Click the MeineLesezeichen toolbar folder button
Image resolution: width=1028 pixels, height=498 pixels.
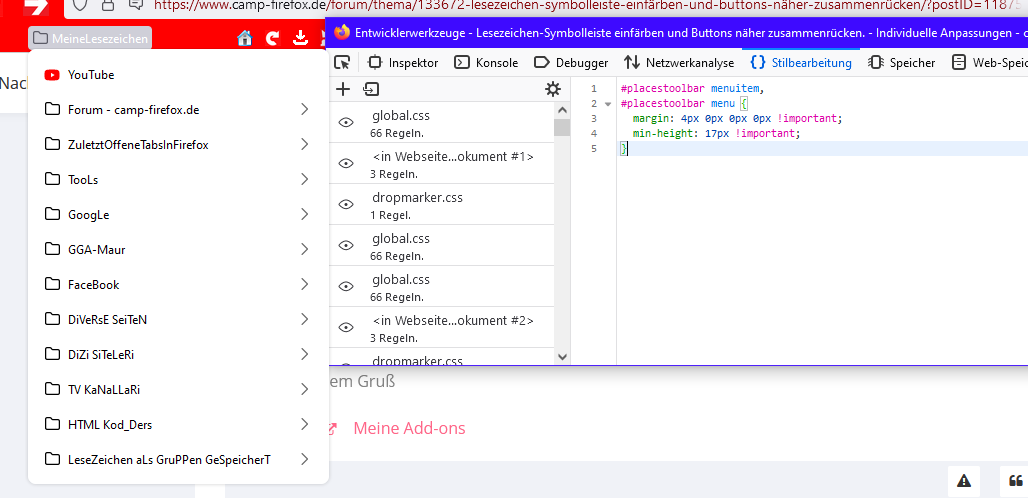tap(90, 39)
